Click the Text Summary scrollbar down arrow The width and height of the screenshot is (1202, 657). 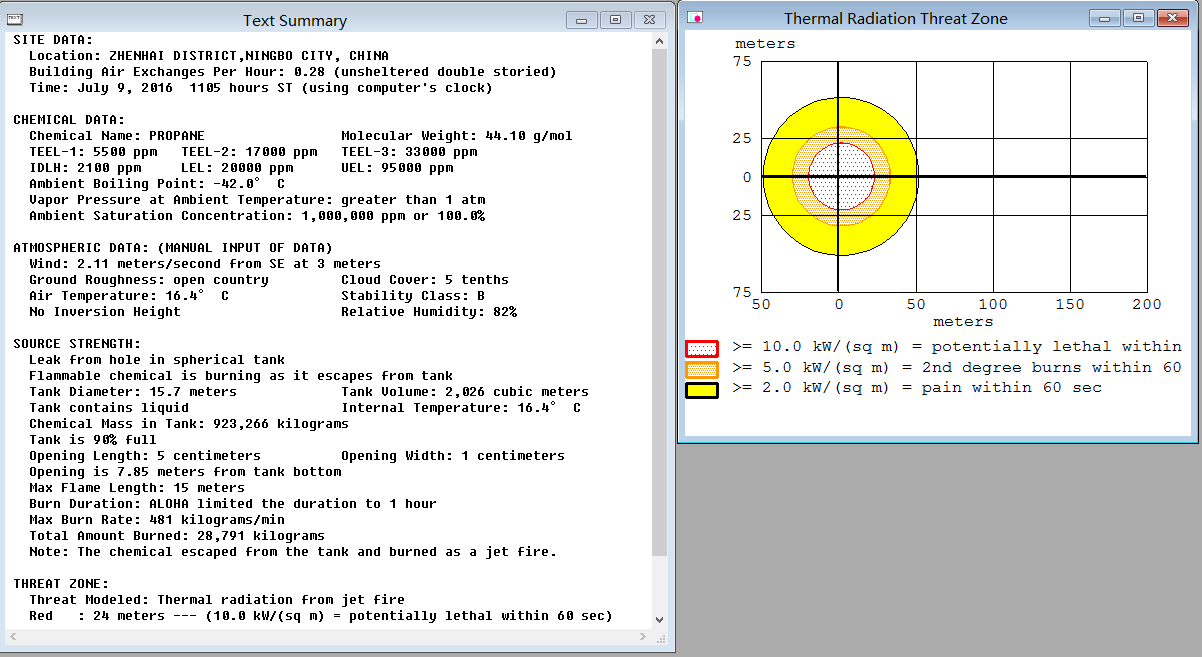coord(659,620)
